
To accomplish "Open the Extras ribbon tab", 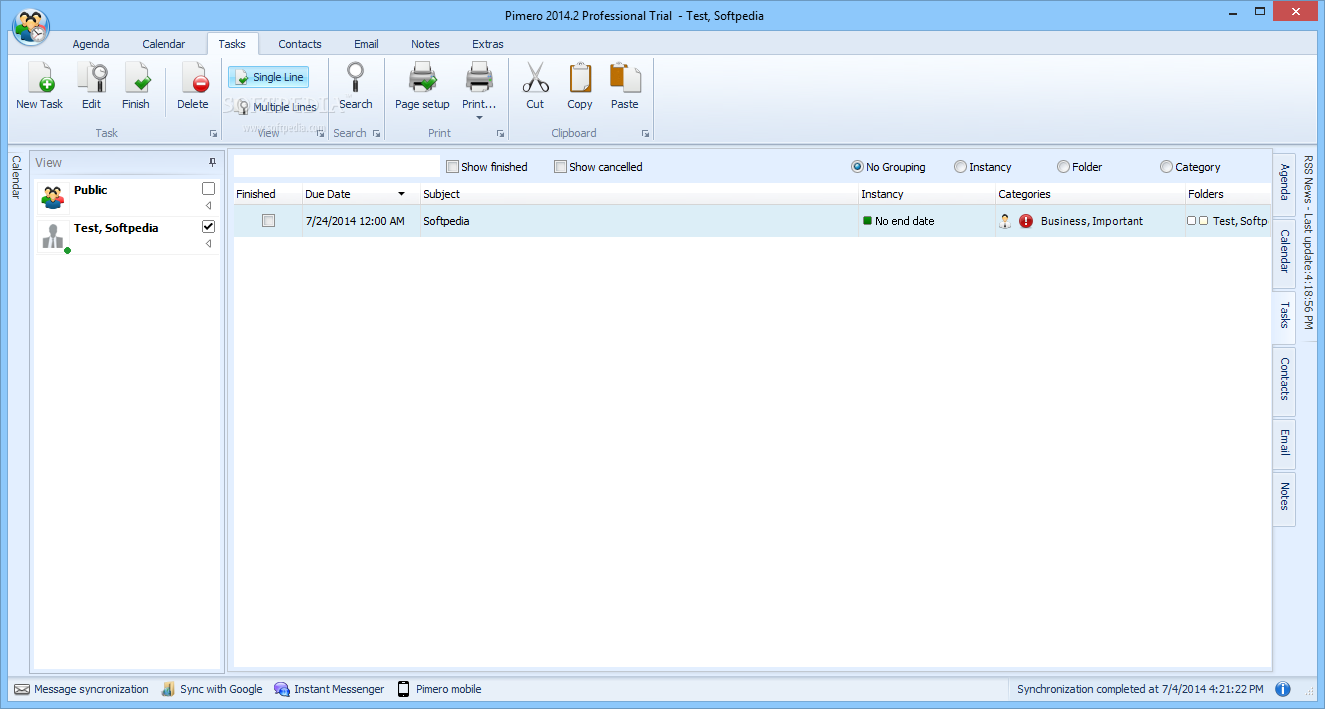I will [x=488, y=44].
